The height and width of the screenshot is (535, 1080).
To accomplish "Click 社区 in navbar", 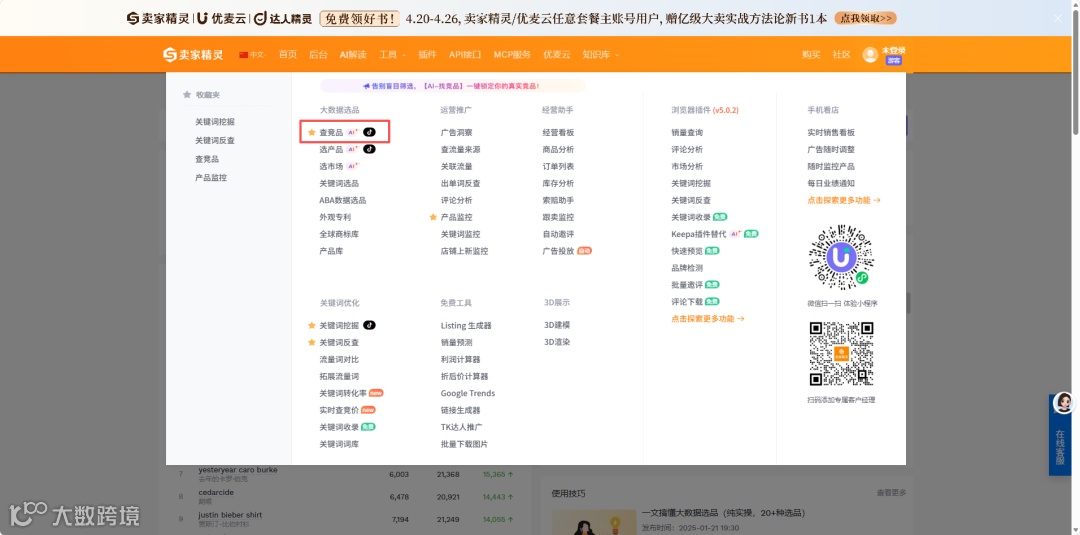I will point(842,54).
